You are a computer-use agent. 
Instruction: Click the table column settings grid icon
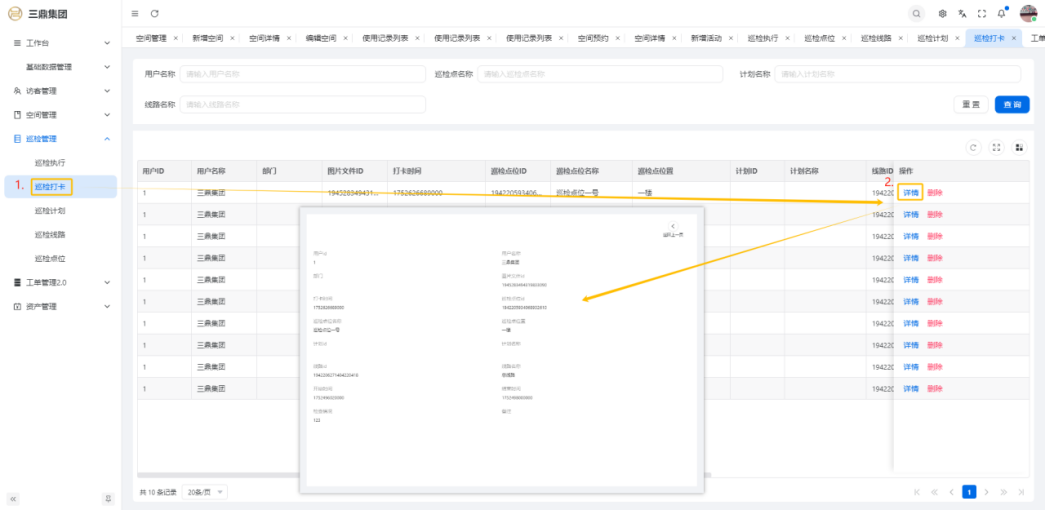coord(1019,147)
